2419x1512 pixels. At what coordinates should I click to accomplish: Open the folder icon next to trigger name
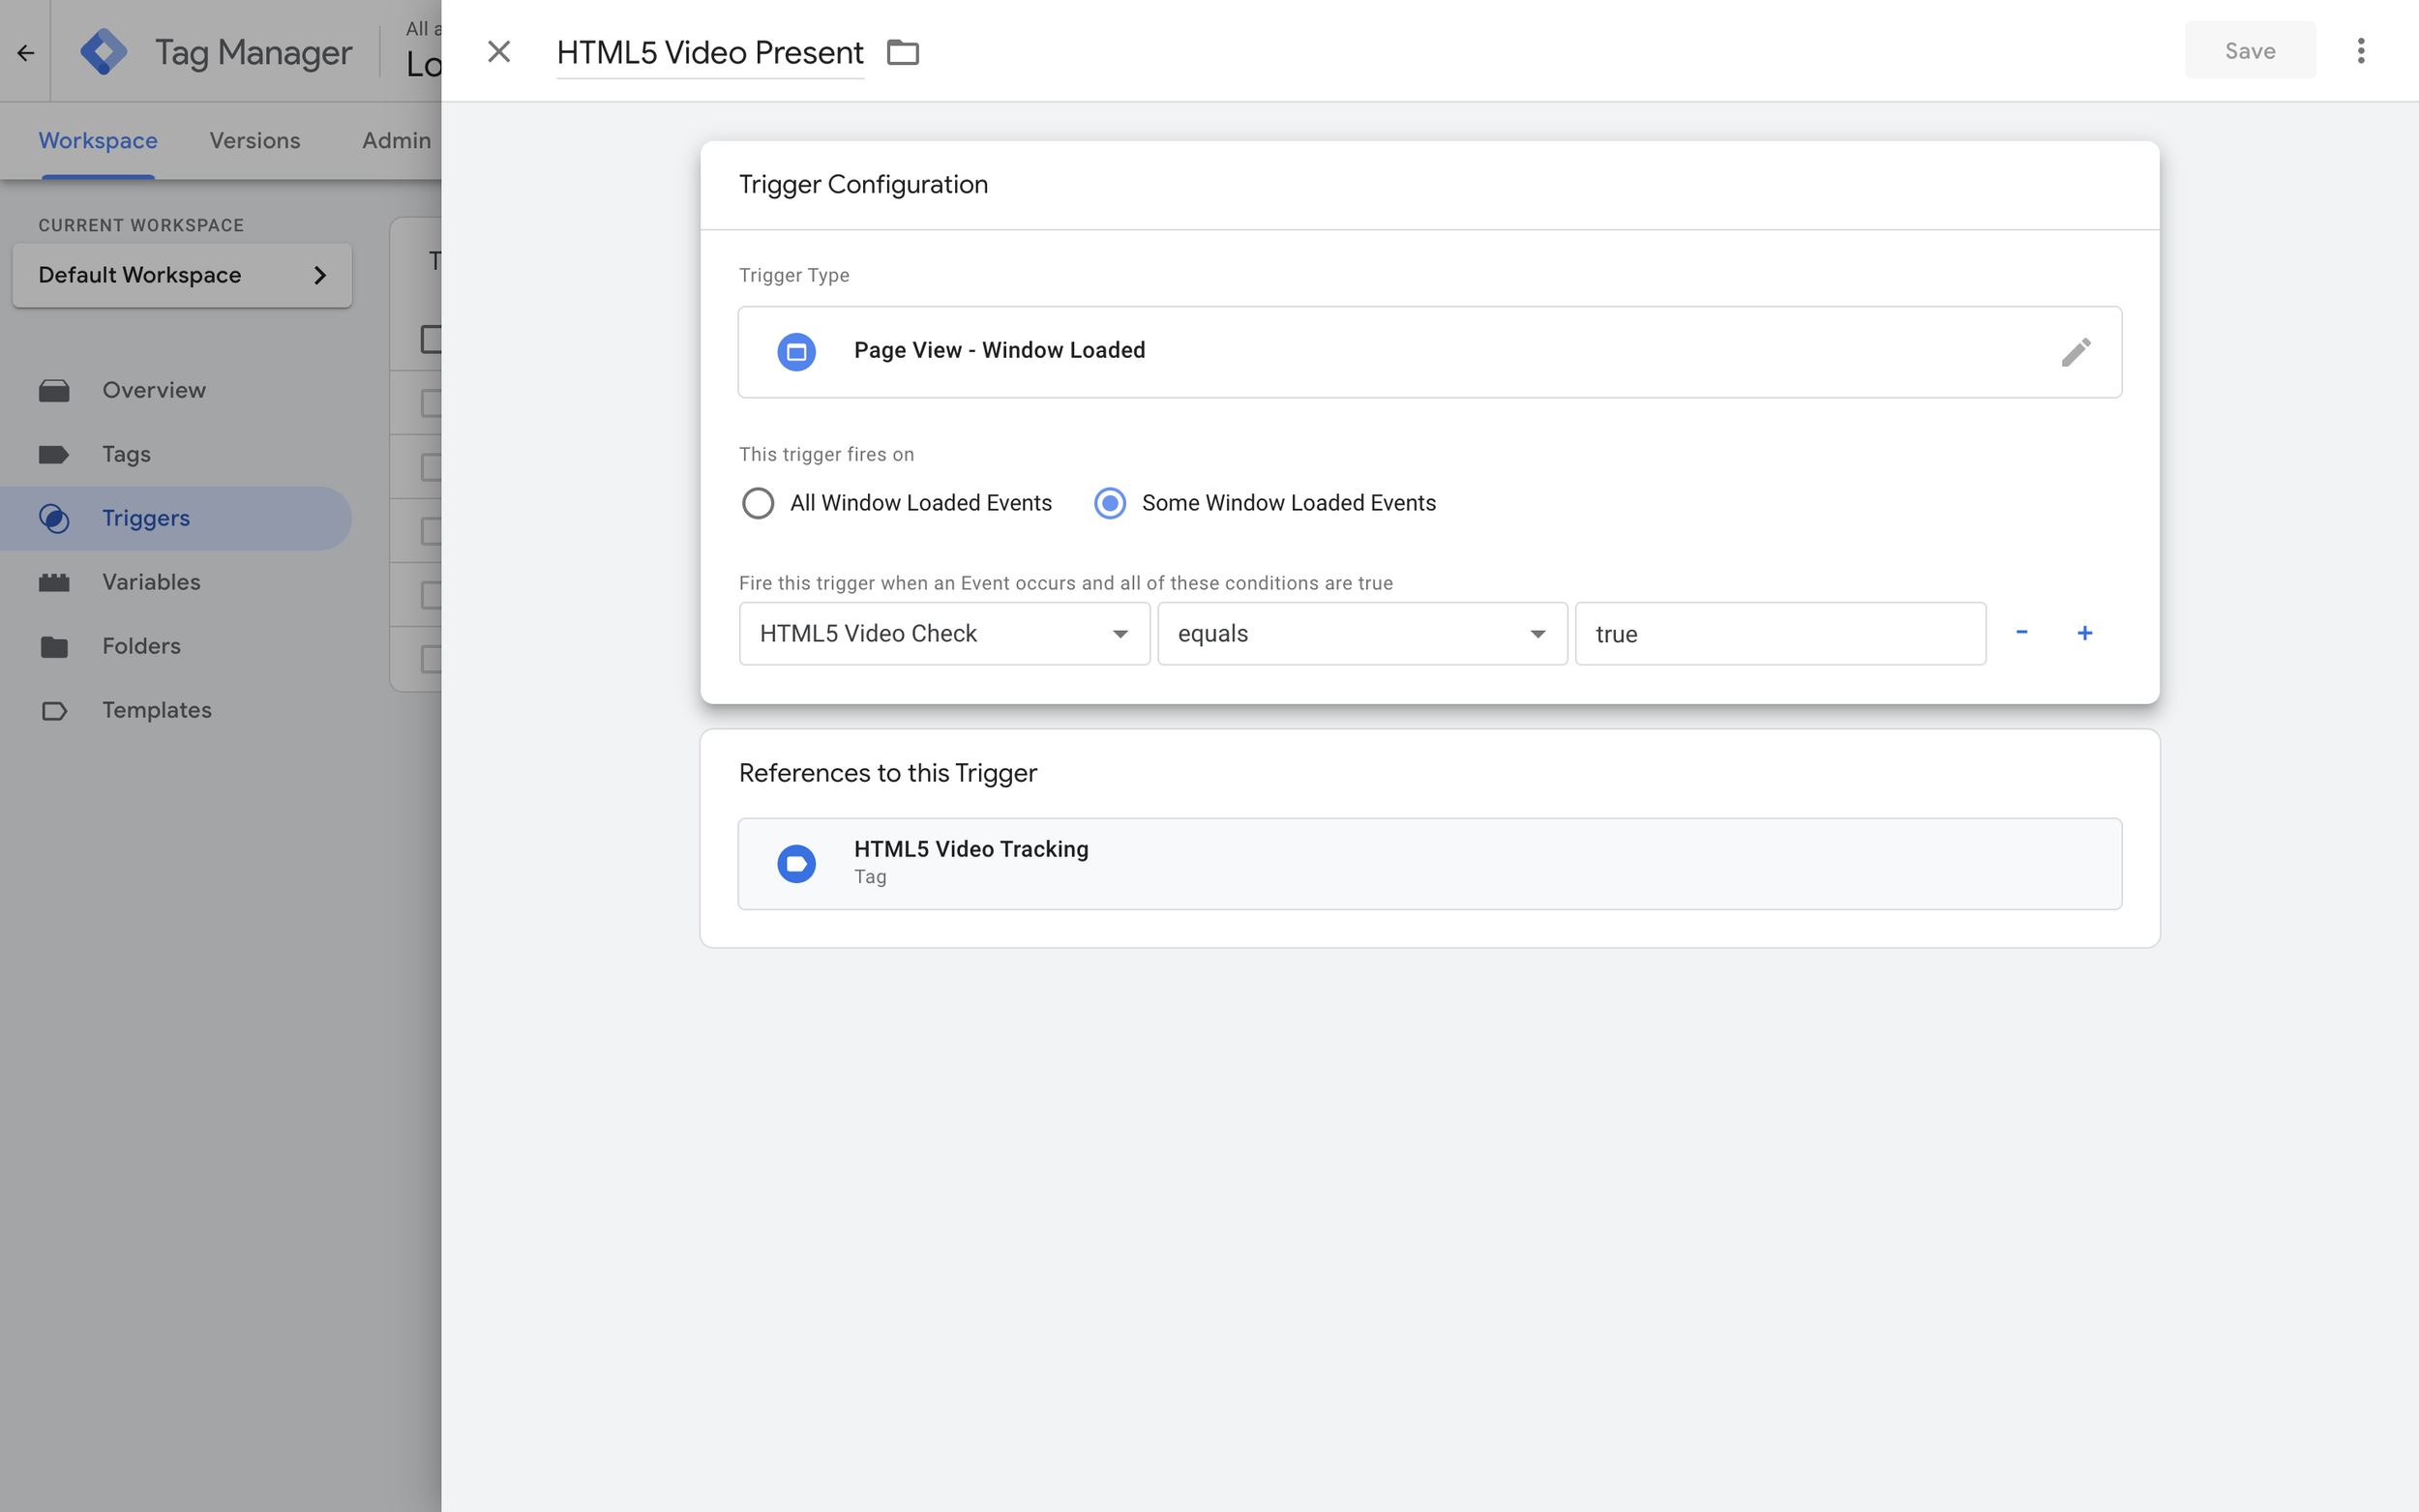[903, 52]
